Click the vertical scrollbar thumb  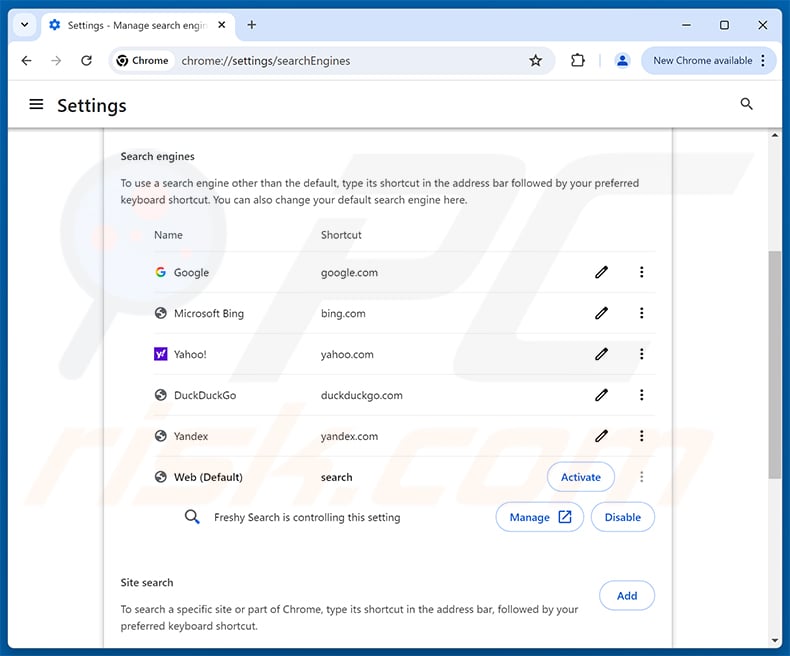pos(774,364)
